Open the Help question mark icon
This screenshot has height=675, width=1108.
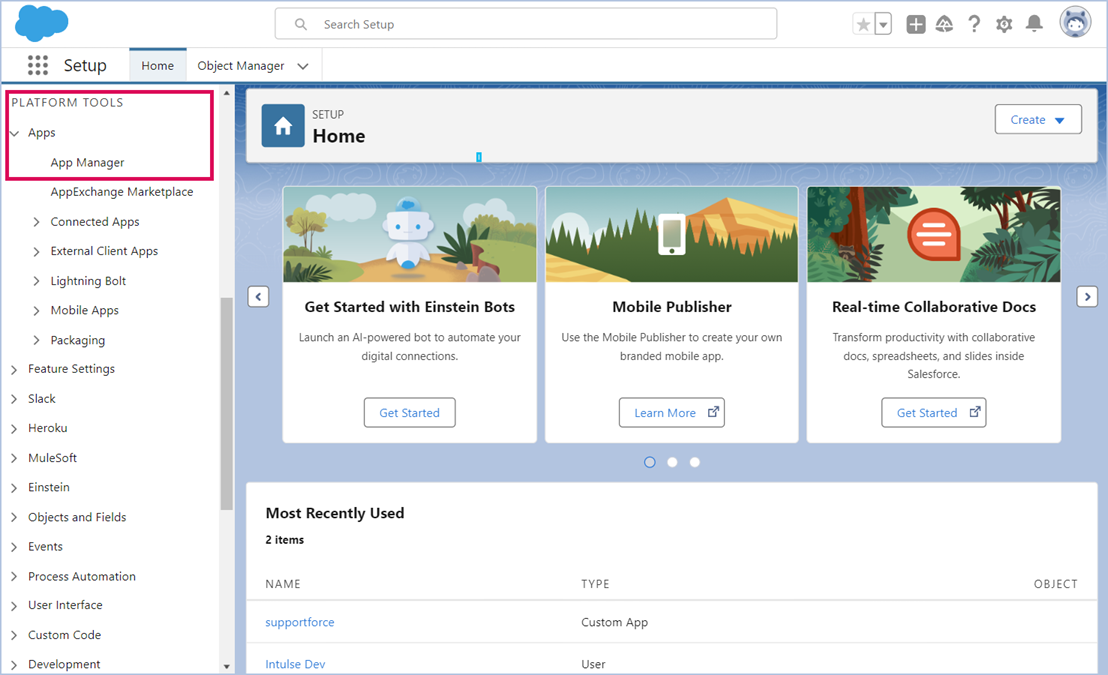tap(974, 25)
